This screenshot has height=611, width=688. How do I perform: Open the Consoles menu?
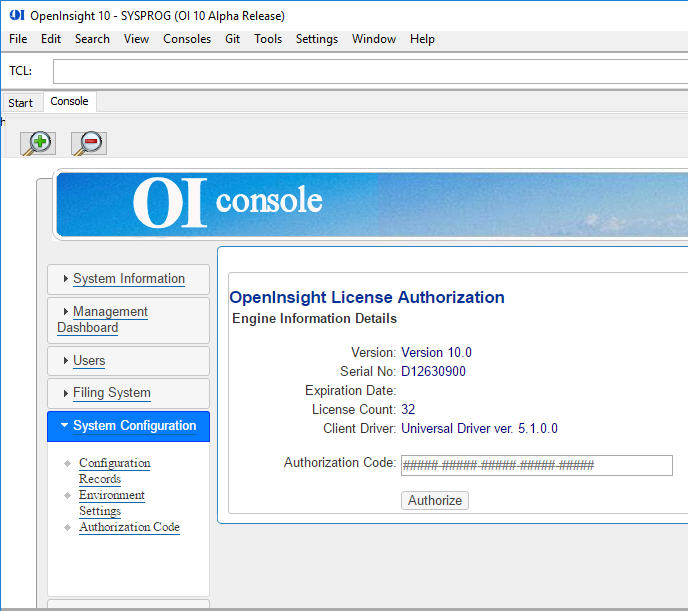(x=187, y=39)
